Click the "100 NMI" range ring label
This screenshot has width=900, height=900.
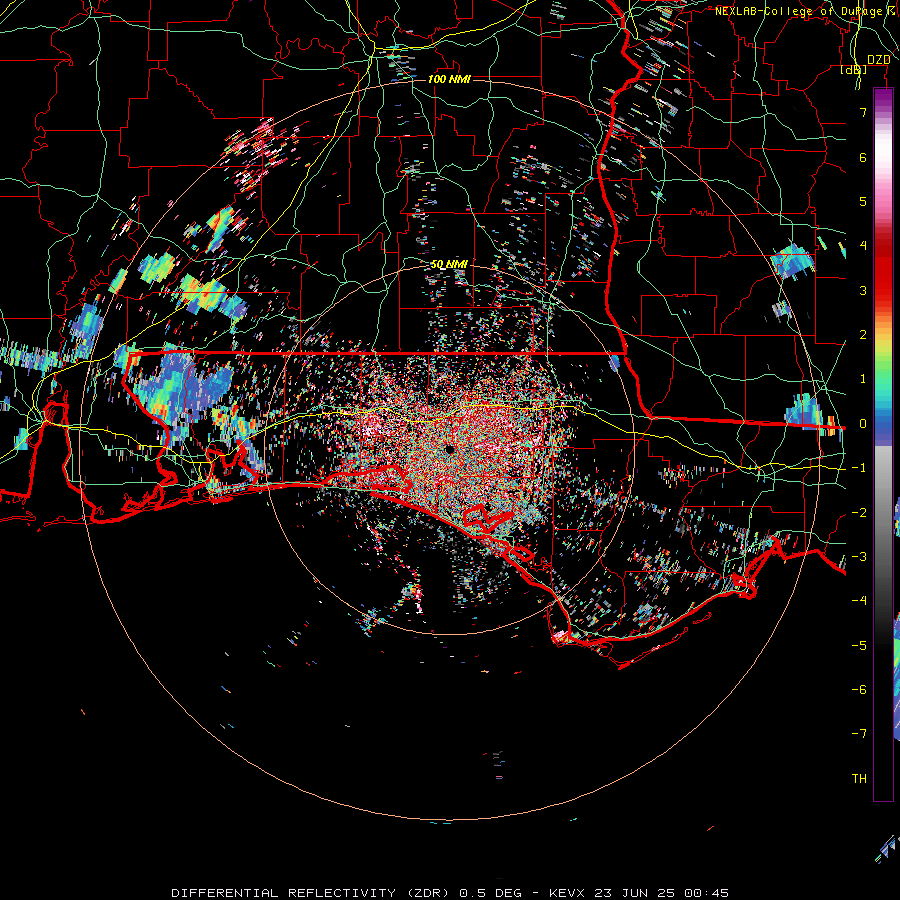tap(449, 79)
